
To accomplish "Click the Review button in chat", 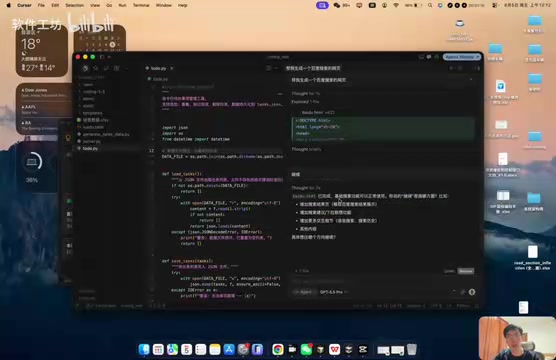I will click(466, 271).
